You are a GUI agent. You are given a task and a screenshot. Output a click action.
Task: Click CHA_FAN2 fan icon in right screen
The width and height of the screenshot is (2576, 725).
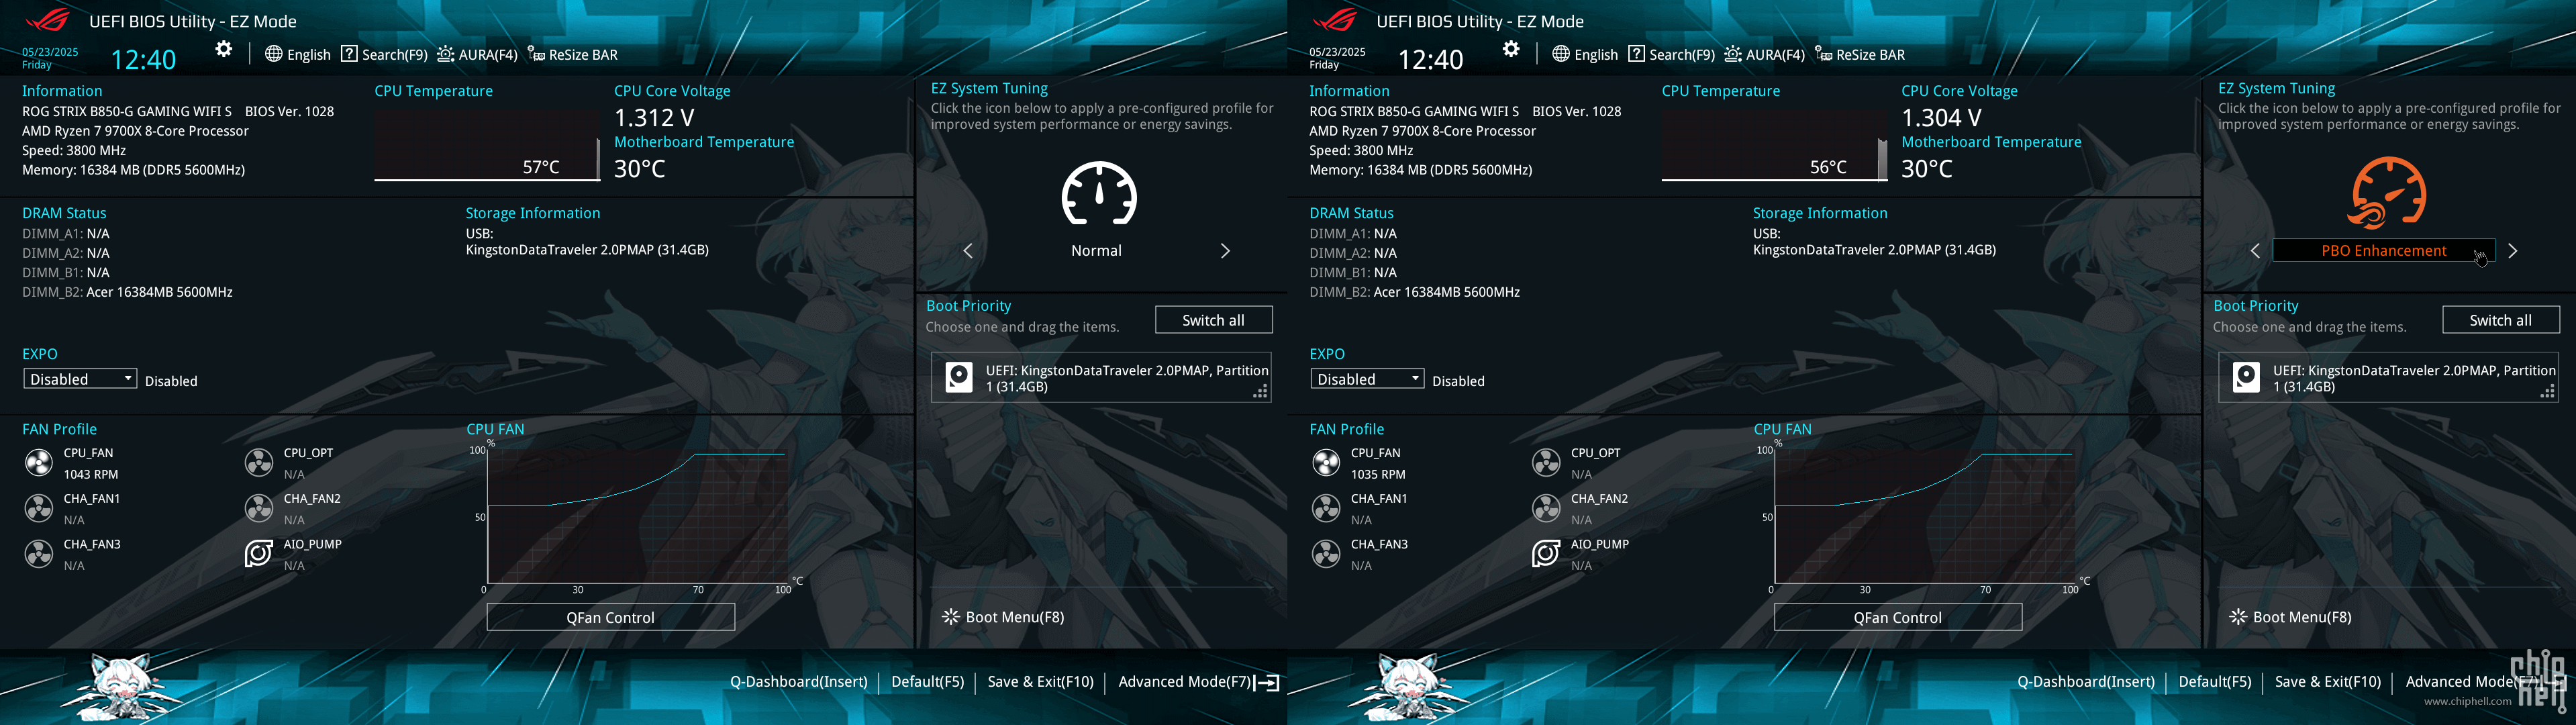point(1546,508)
